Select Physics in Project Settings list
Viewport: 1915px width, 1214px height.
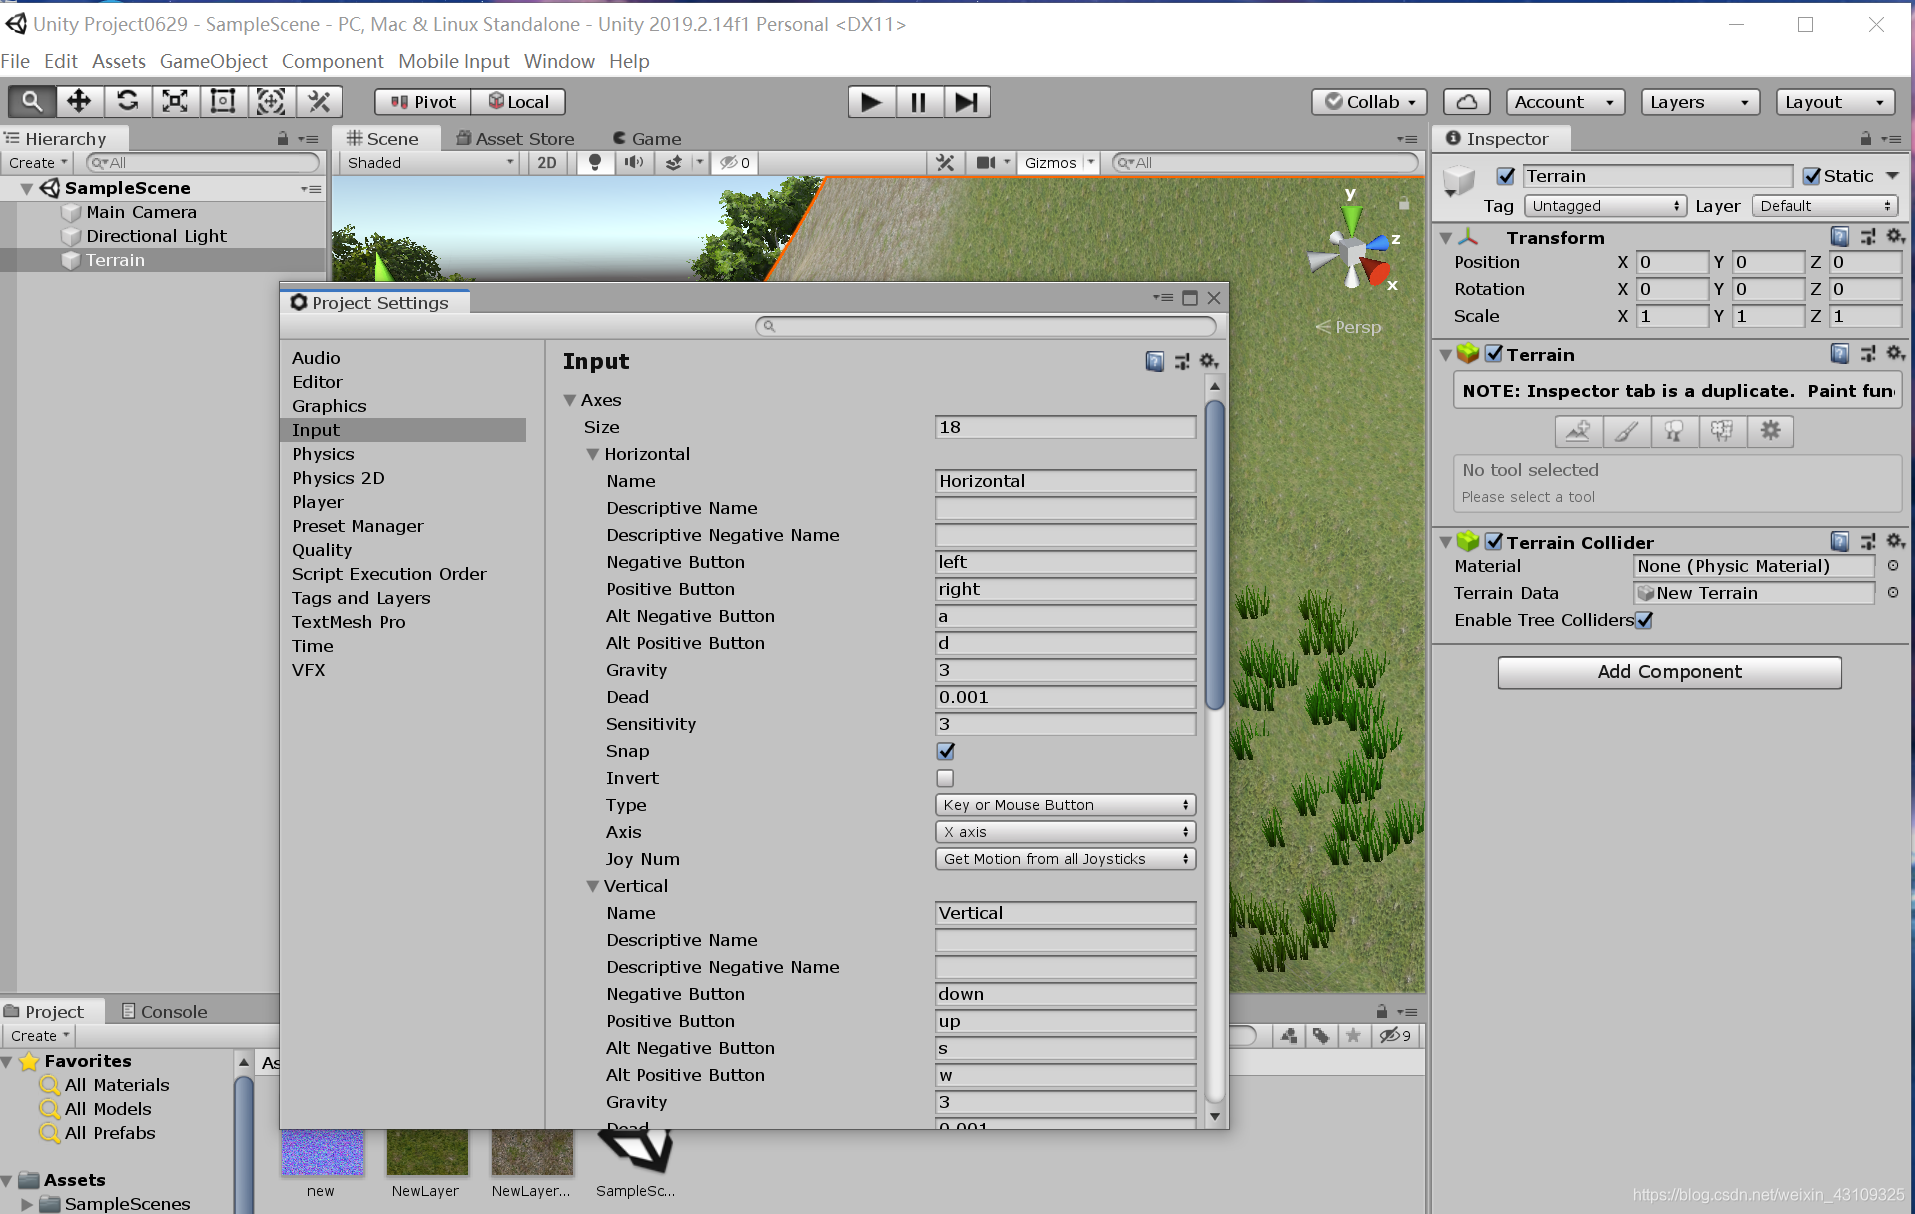(323, 454)
